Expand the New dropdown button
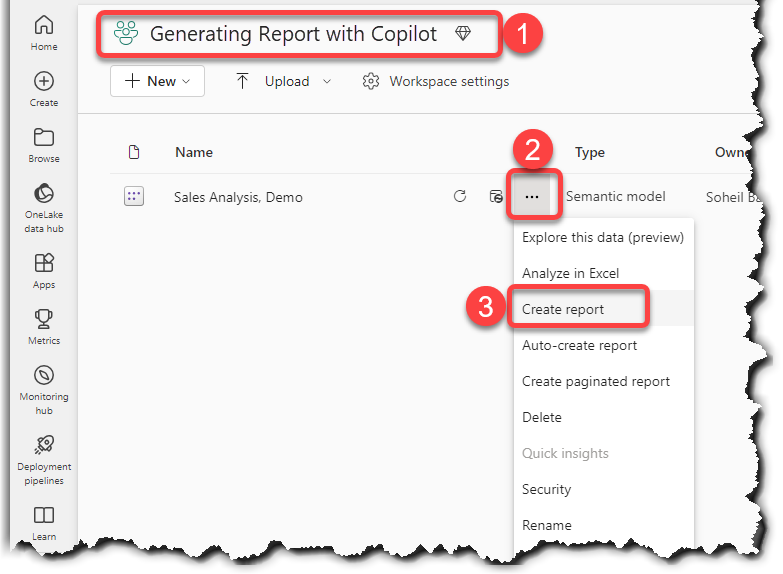This screenshot has height=574, width=783. coord(157,82)
